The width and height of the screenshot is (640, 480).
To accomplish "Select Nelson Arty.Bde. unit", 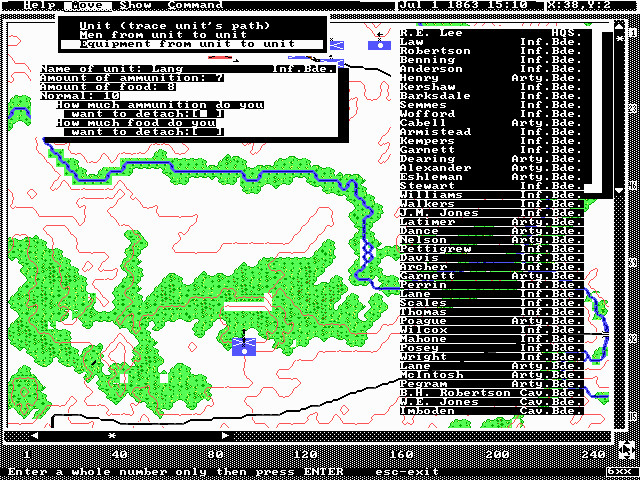I will pos(491,240).
